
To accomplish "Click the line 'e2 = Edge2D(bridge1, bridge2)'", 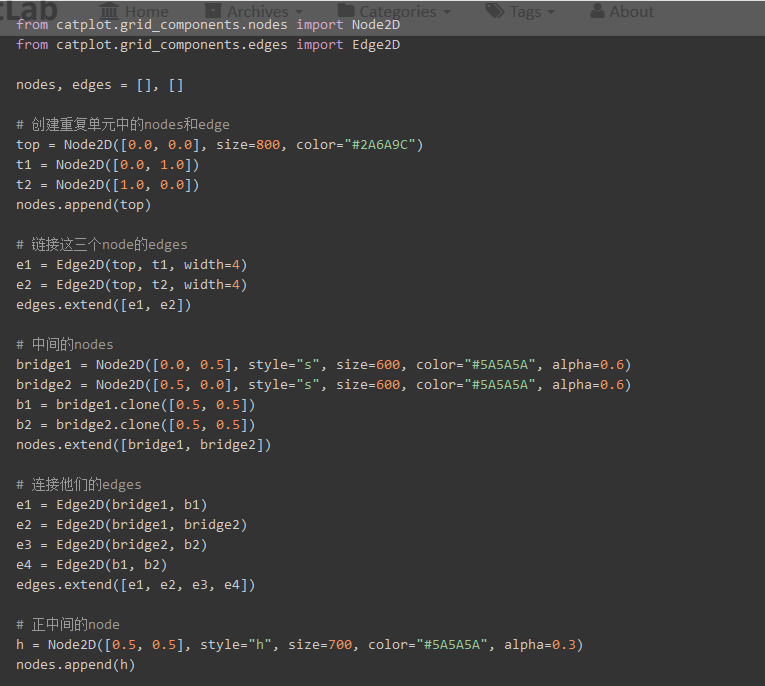I will click(132, 525).
